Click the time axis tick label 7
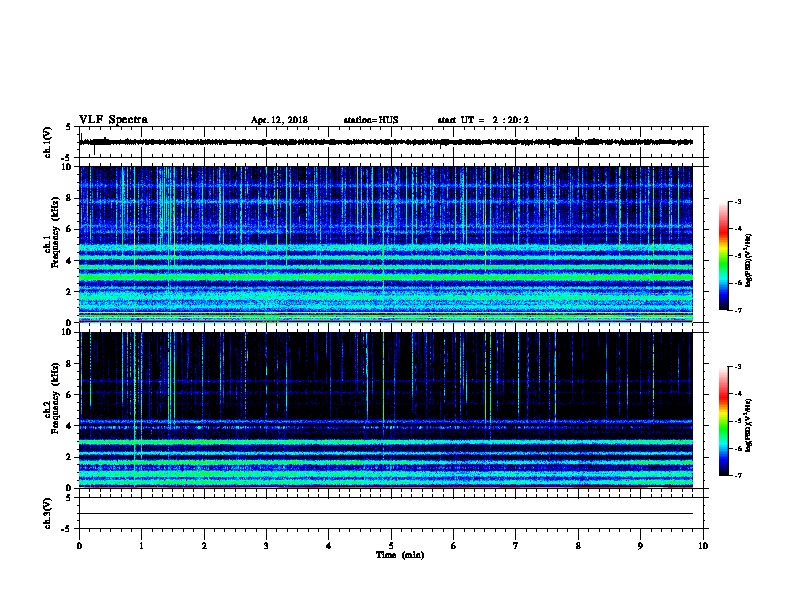This screenshot has height=612, width=792. coord(516,546)
